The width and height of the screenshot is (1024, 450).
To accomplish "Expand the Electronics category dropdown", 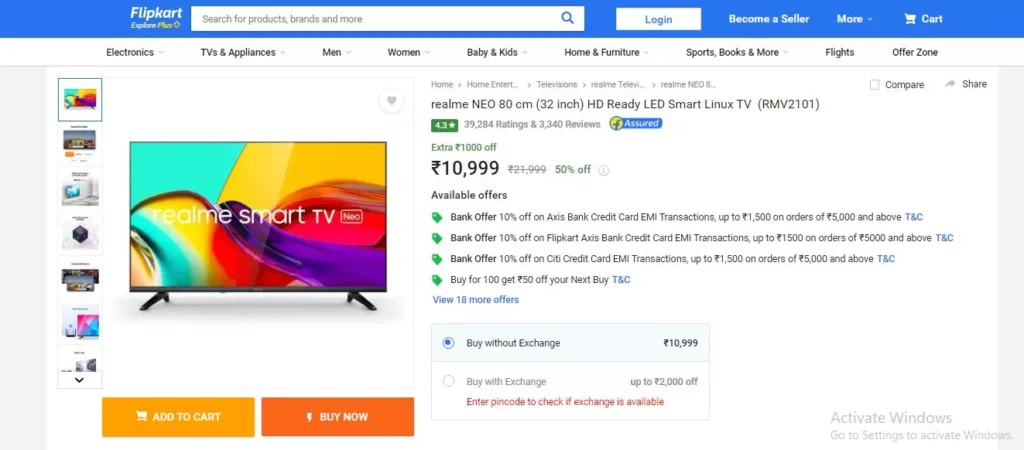I will 135,52.
